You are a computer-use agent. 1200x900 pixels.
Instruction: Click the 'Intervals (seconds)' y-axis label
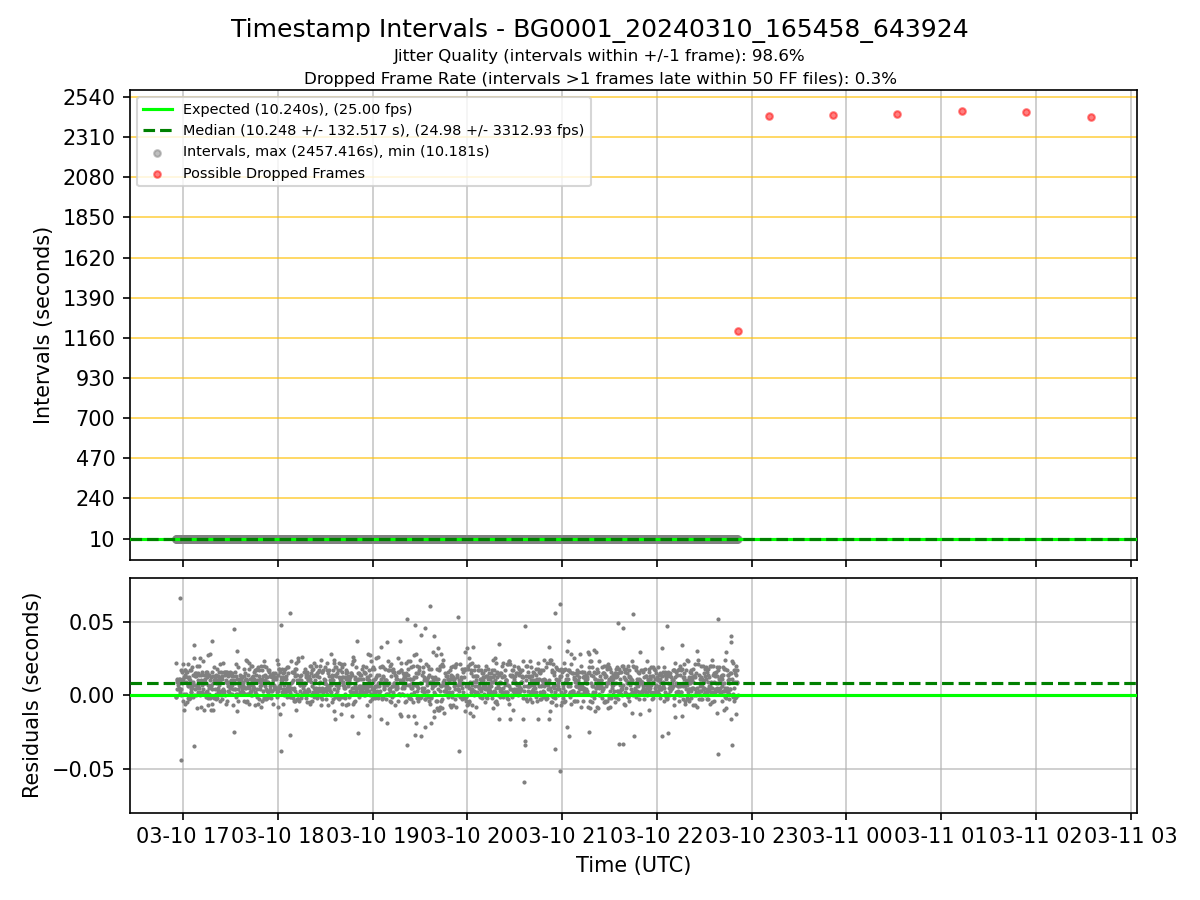click(43, 325)
